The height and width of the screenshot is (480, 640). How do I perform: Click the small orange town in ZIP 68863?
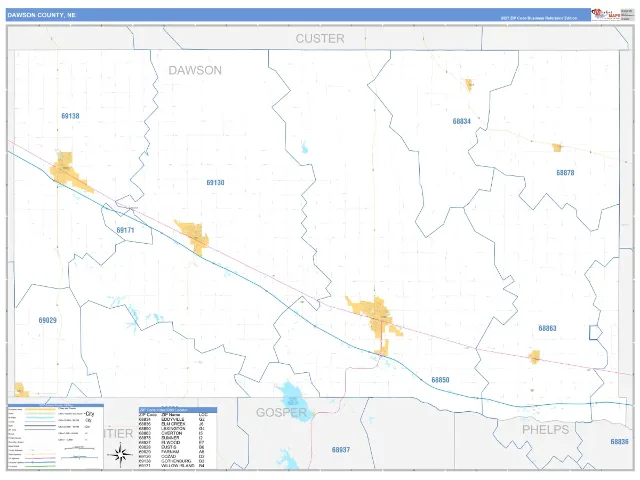[x=534, y=357]
